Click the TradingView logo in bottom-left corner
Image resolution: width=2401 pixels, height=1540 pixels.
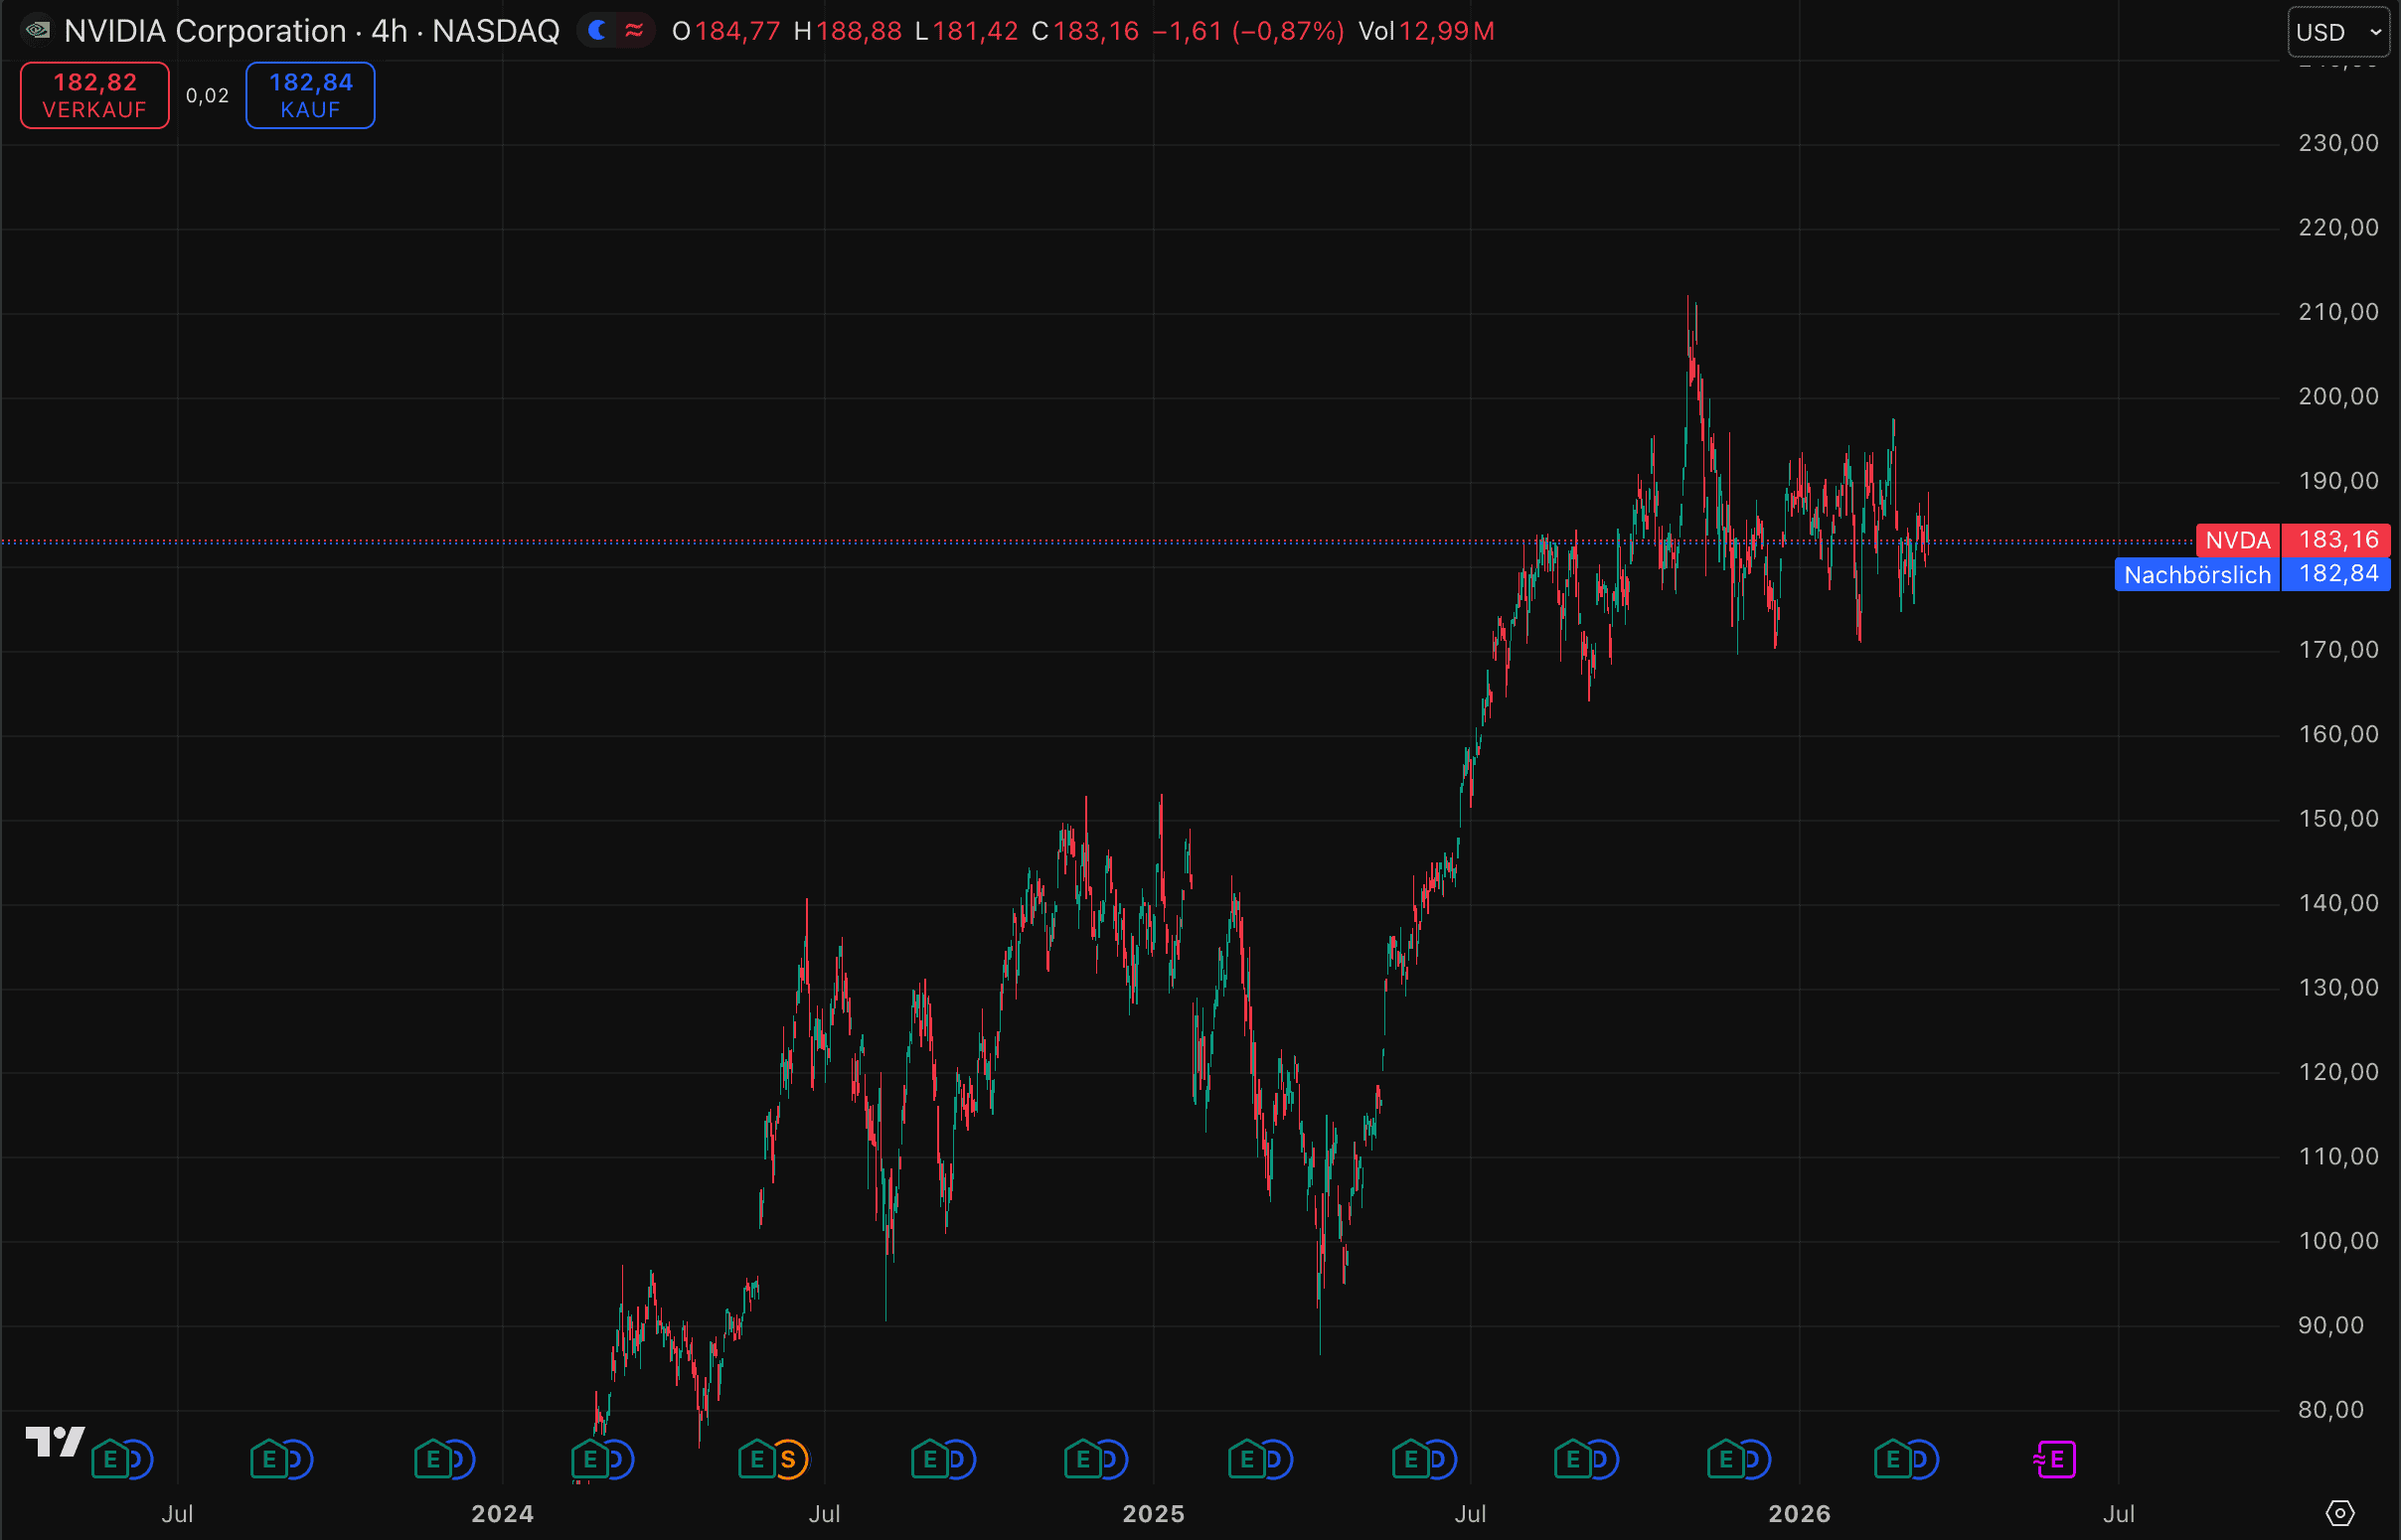(x=55, y=1442)
